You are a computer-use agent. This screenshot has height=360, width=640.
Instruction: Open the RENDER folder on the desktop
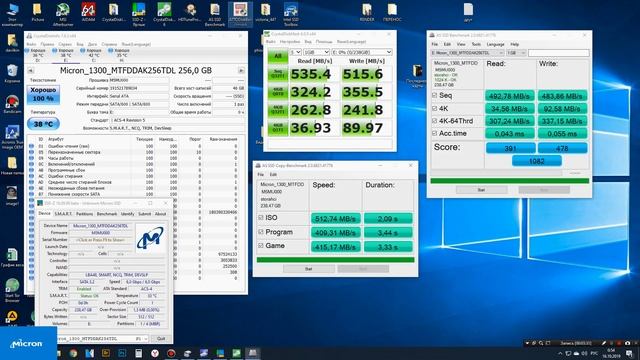click(x=367, y=13)
